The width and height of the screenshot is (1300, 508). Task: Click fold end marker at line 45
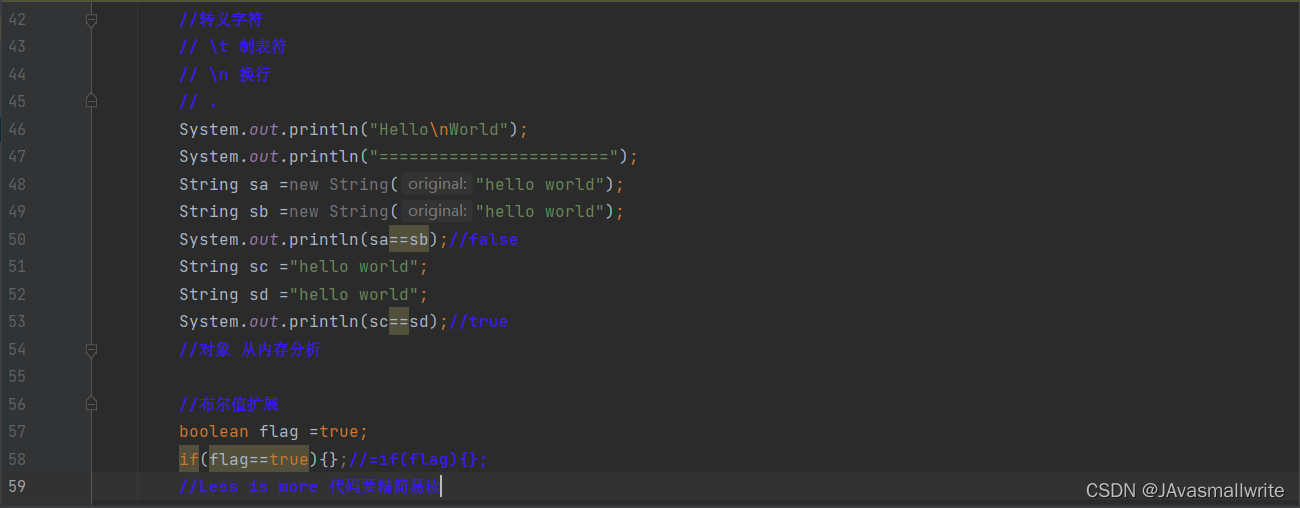pos(92,101)
